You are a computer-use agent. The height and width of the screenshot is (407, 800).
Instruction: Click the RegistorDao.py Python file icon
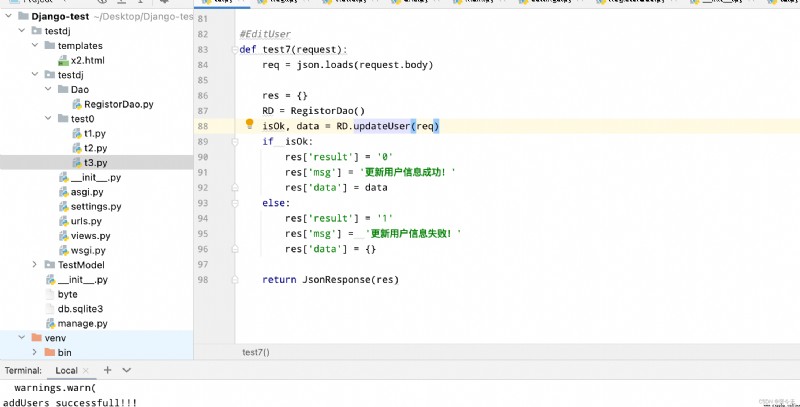point(77,105)
